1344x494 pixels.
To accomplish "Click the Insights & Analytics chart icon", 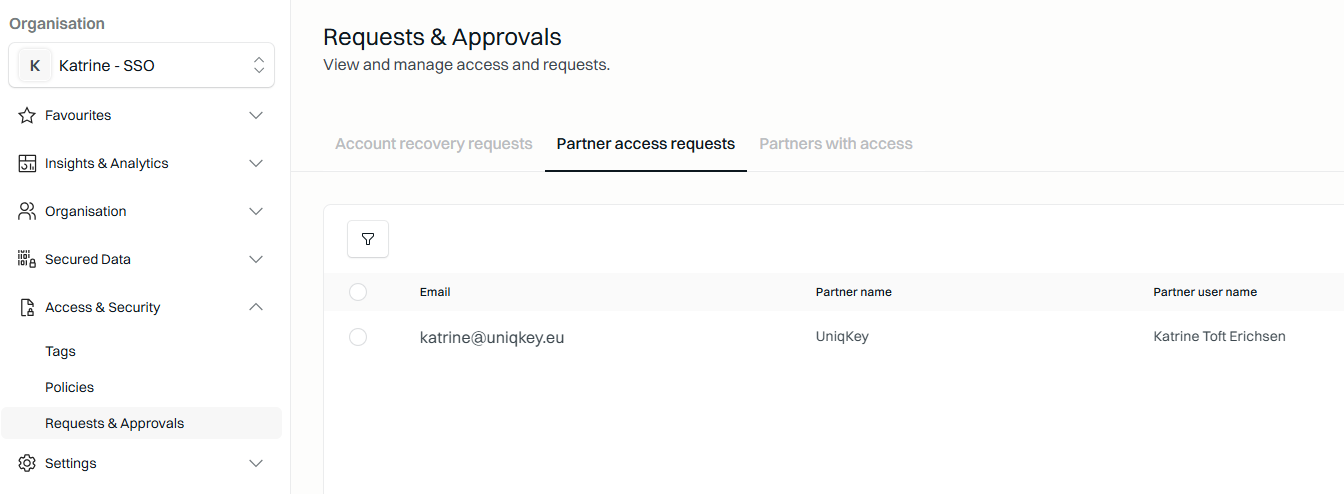I will coord(27,163).
